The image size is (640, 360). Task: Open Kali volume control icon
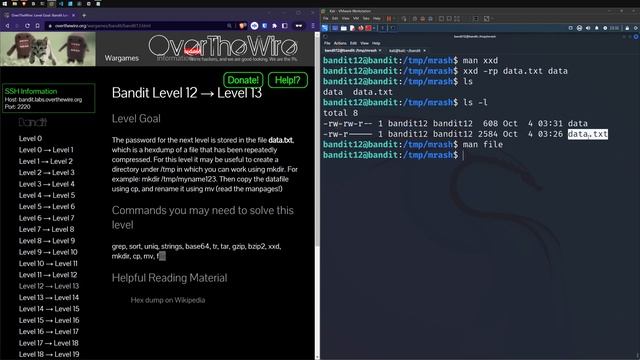click(x=588, y=28)
